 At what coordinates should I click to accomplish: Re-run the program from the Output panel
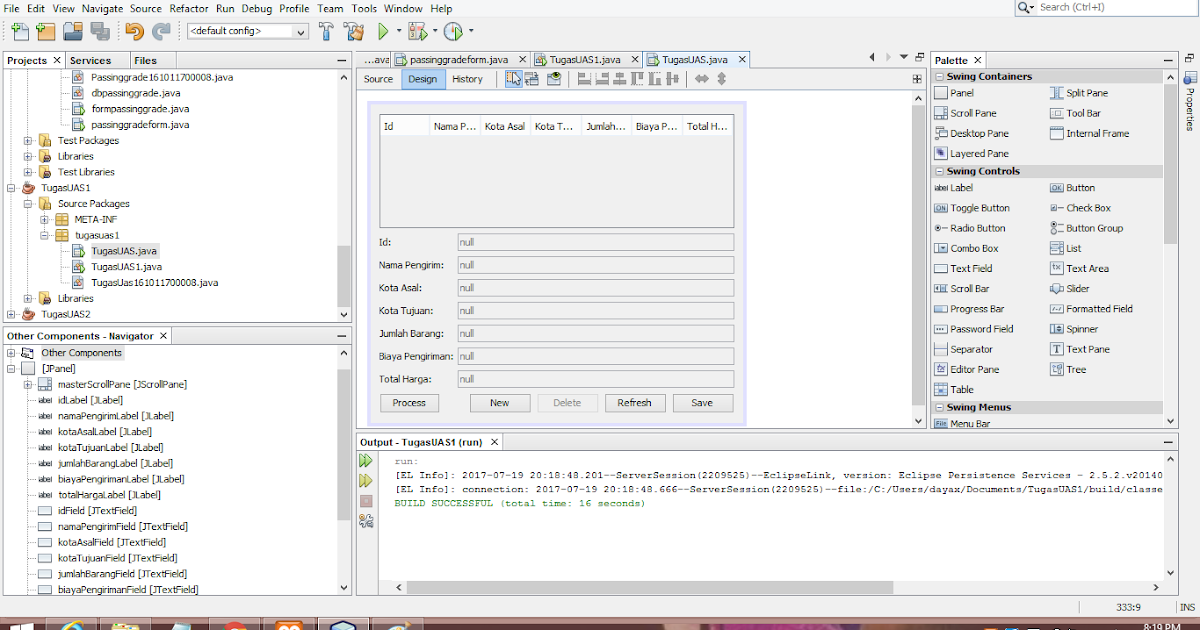[x=364, y=463]
